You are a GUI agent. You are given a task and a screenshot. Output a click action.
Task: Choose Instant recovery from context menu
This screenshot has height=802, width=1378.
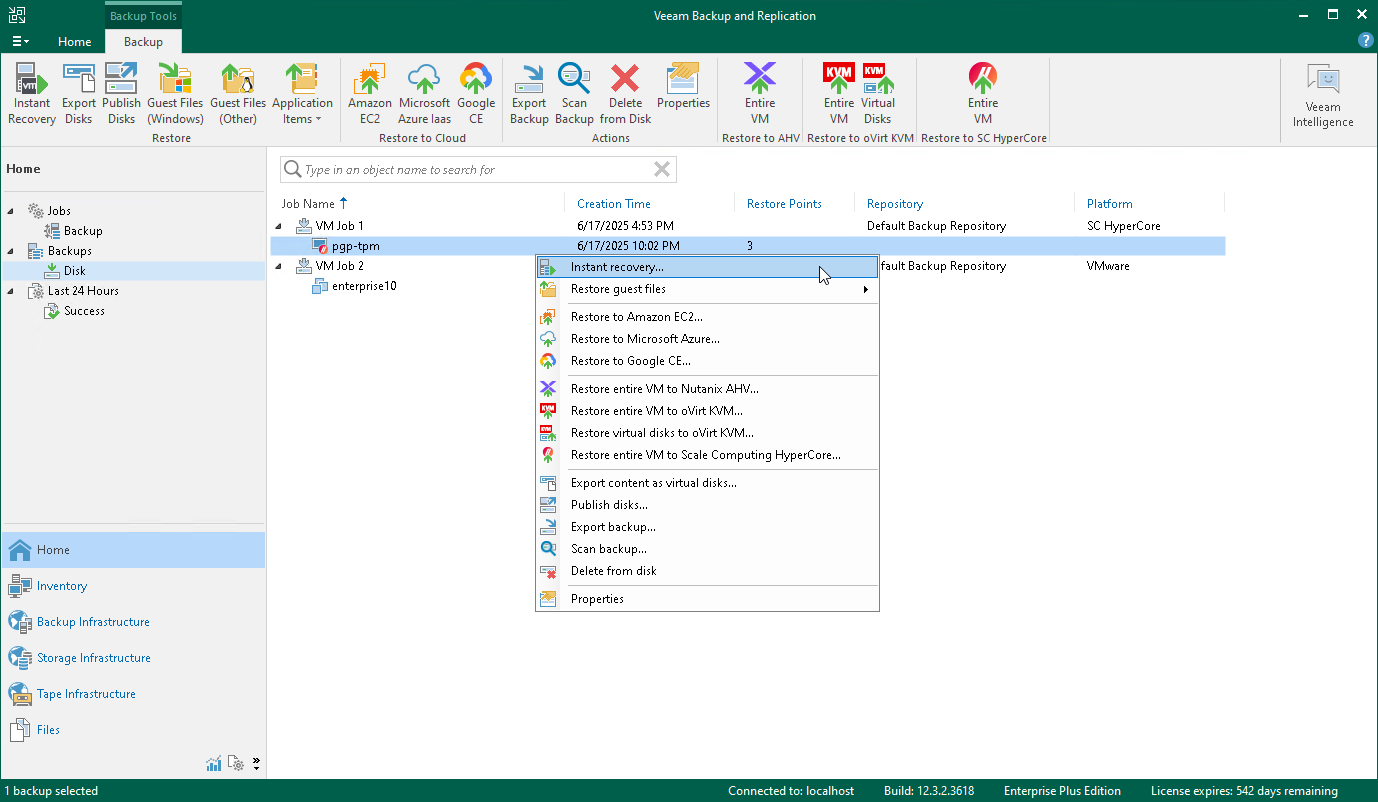[x=707, y=267]
